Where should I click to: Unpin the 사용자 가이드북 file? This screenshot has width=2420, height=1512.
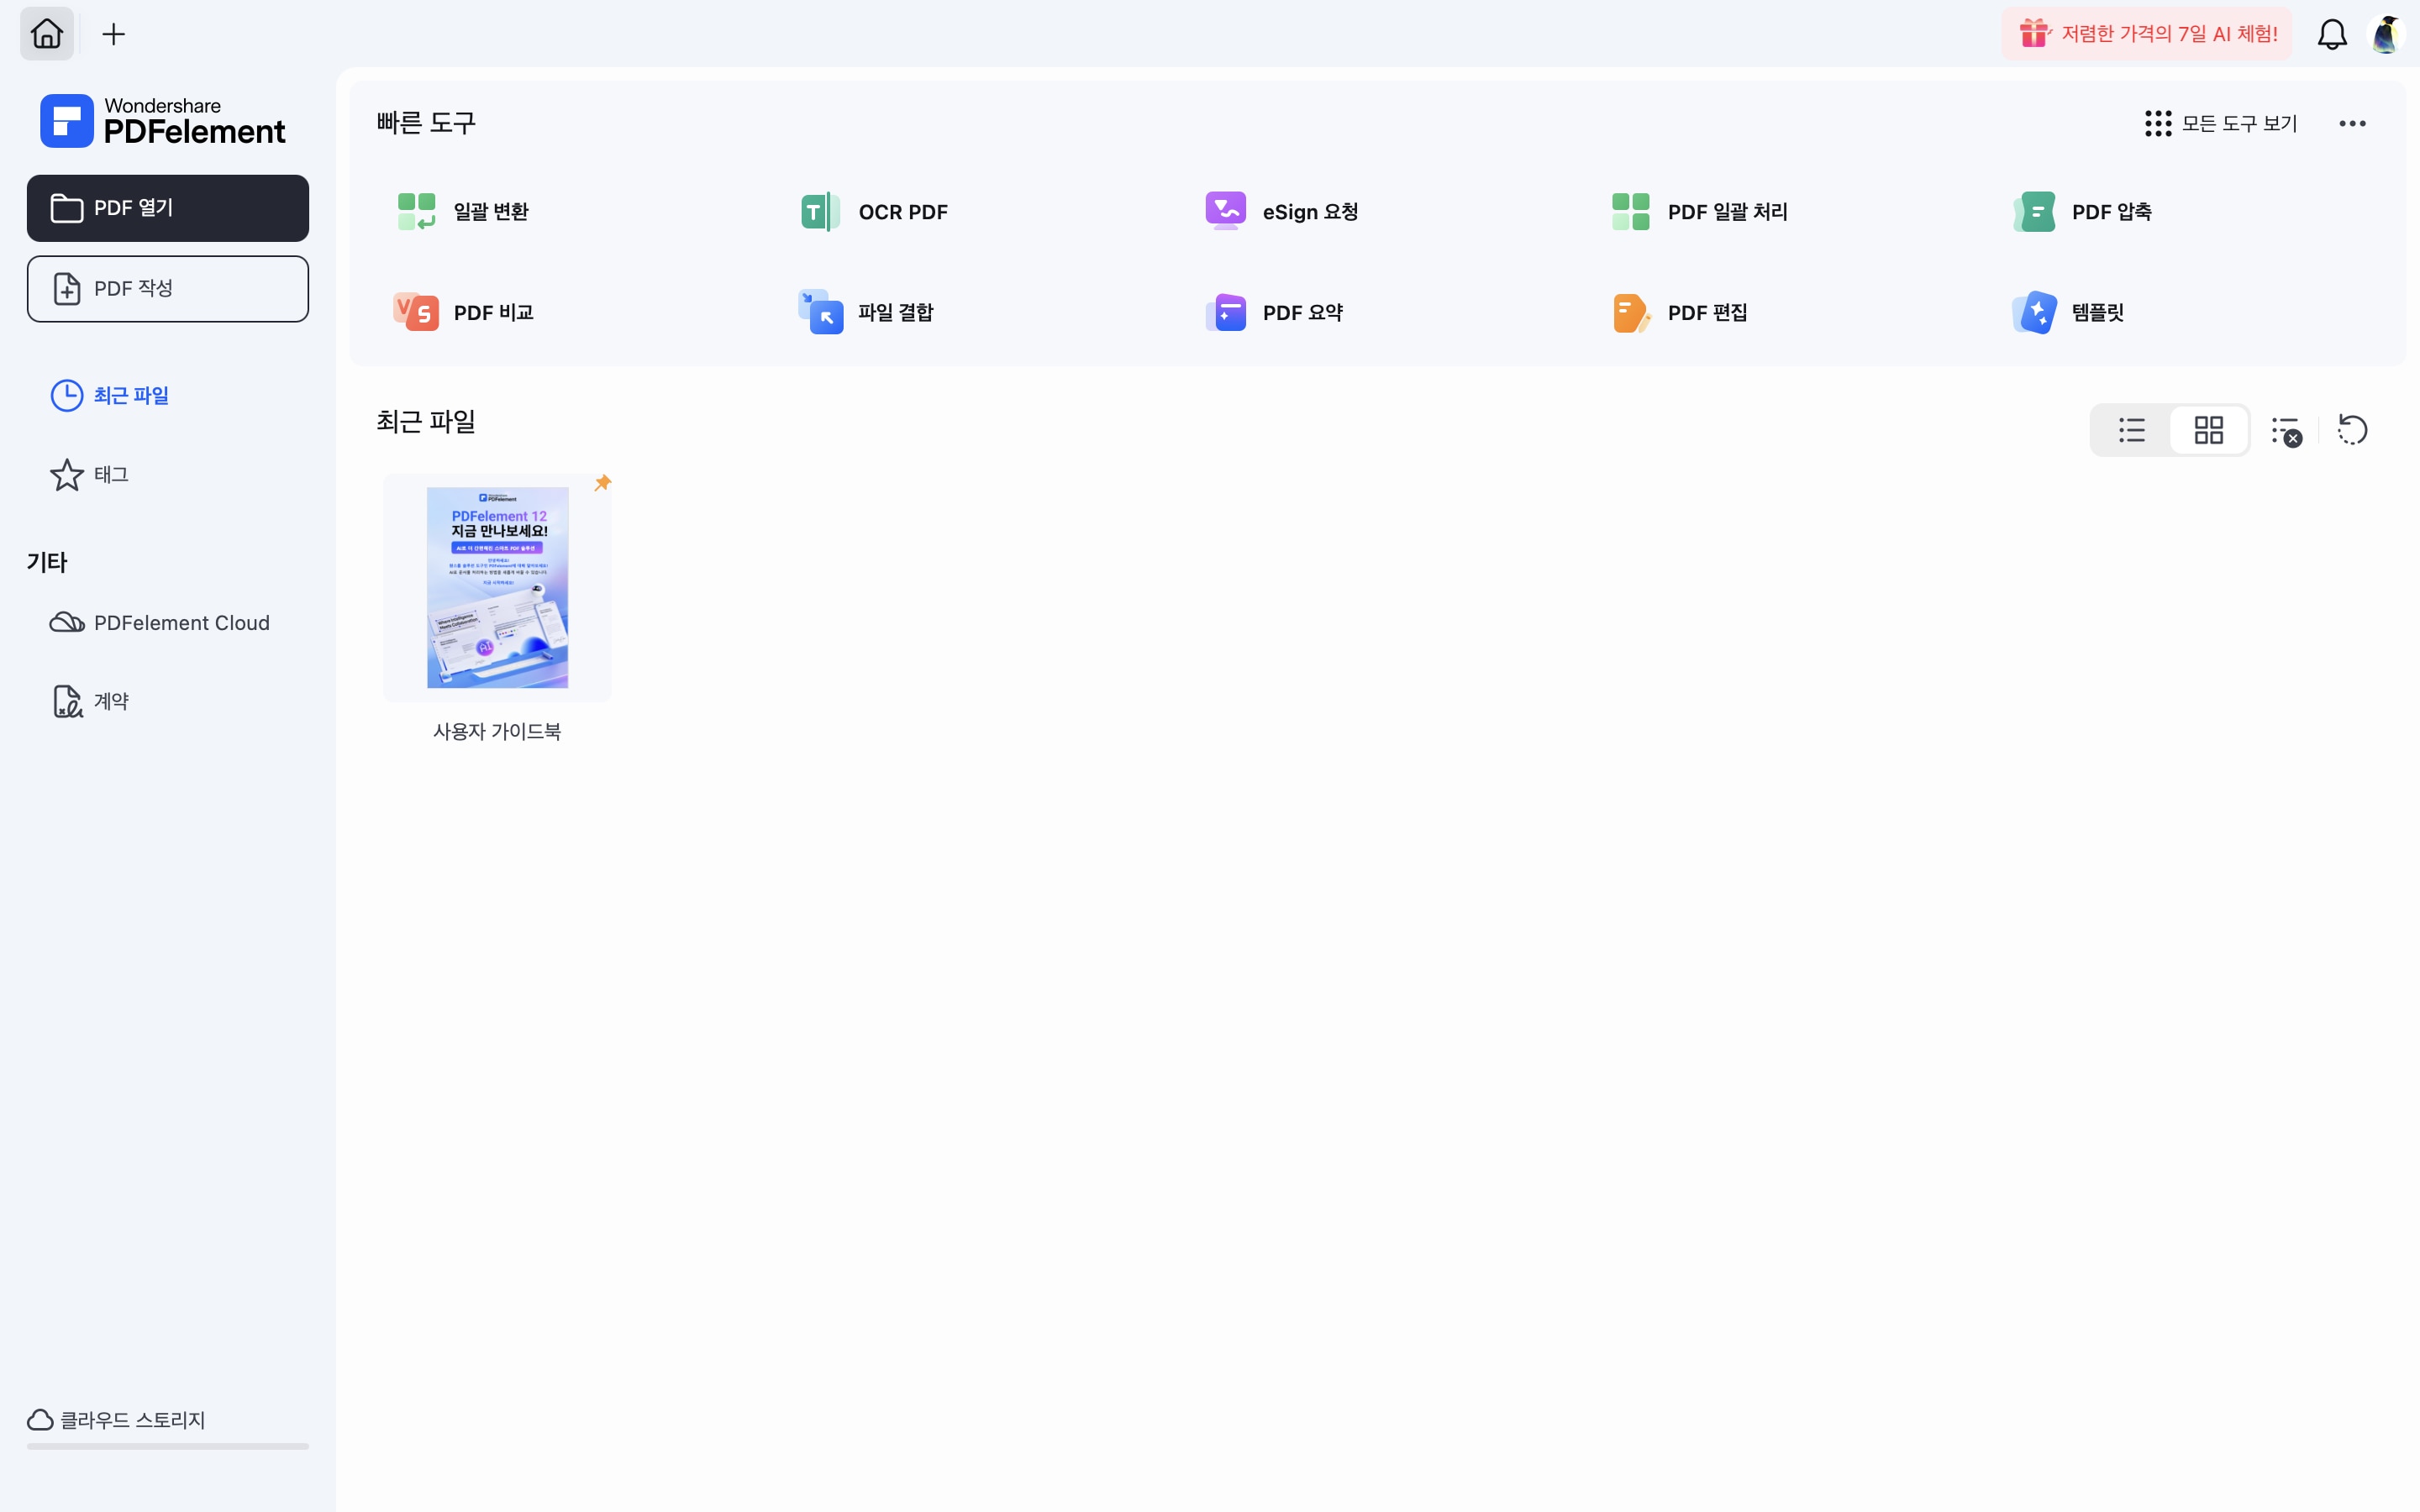(x=603, y=482)
